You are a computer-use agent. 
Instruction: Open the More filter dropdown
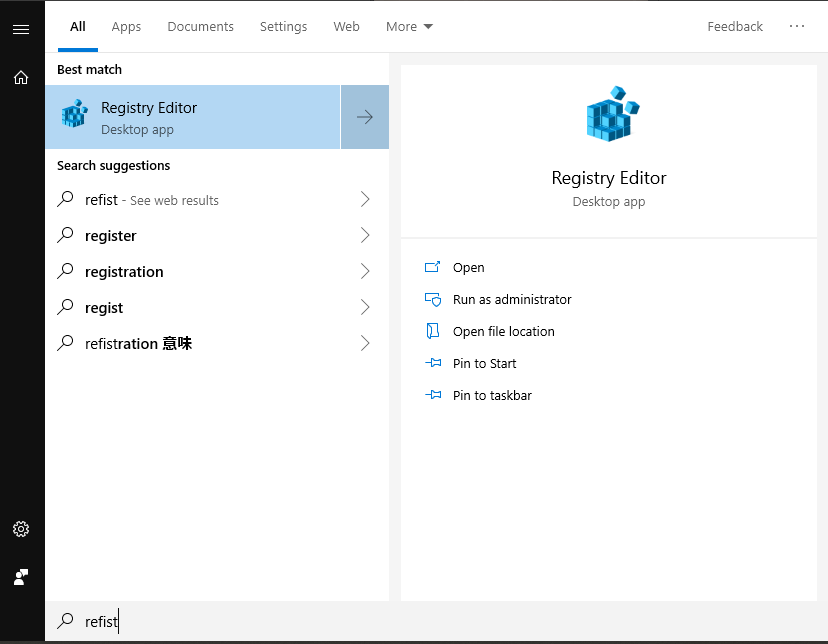(x=409, y=26)
